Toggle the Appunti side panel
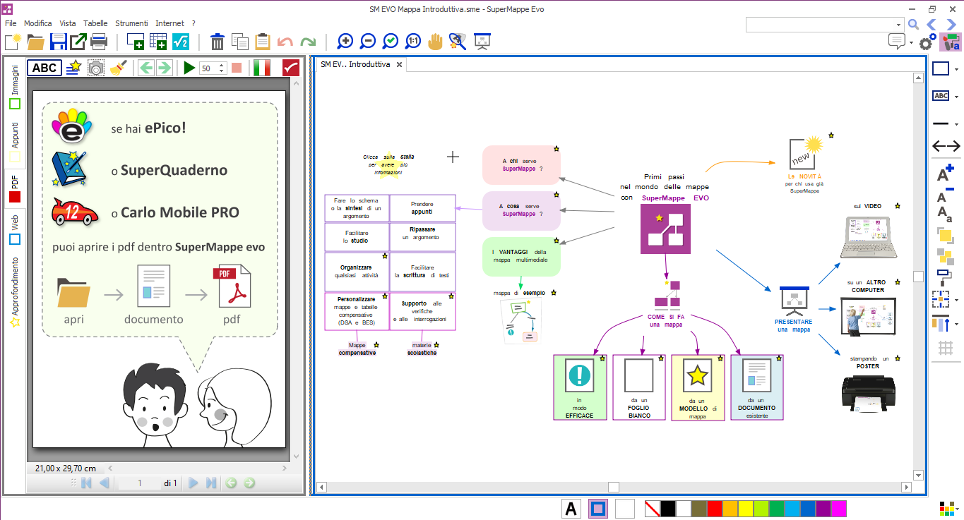Screen dimensions: 964x520 coord(15,141)
